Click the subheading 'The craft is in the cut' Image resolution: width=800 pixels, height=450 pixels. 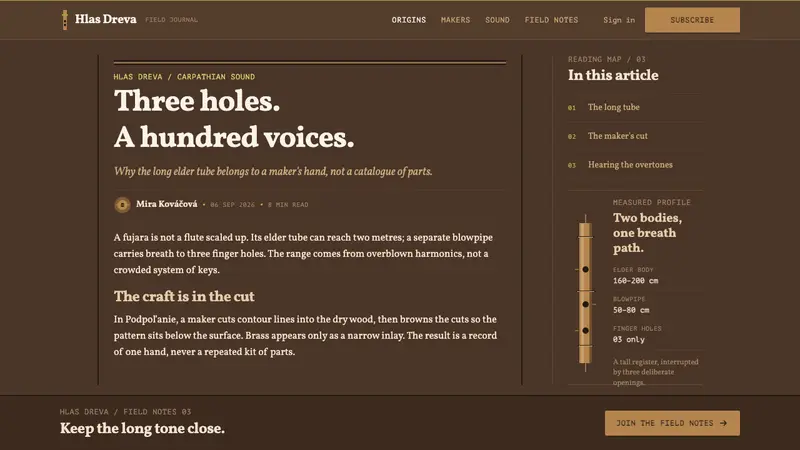(x=184, y=296)
